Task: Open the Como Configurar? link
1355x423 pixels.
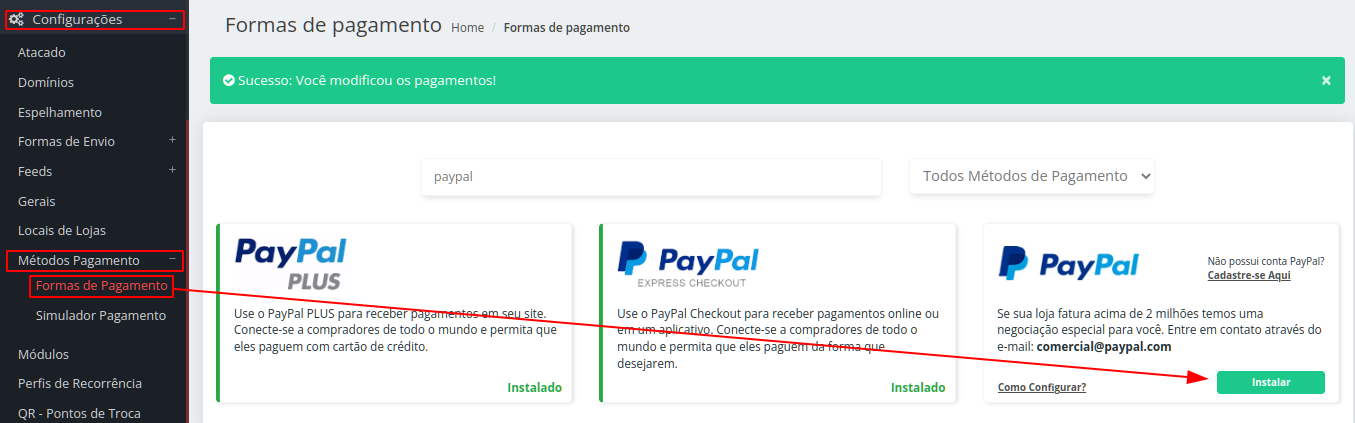Action: [x=1042, y=387]
